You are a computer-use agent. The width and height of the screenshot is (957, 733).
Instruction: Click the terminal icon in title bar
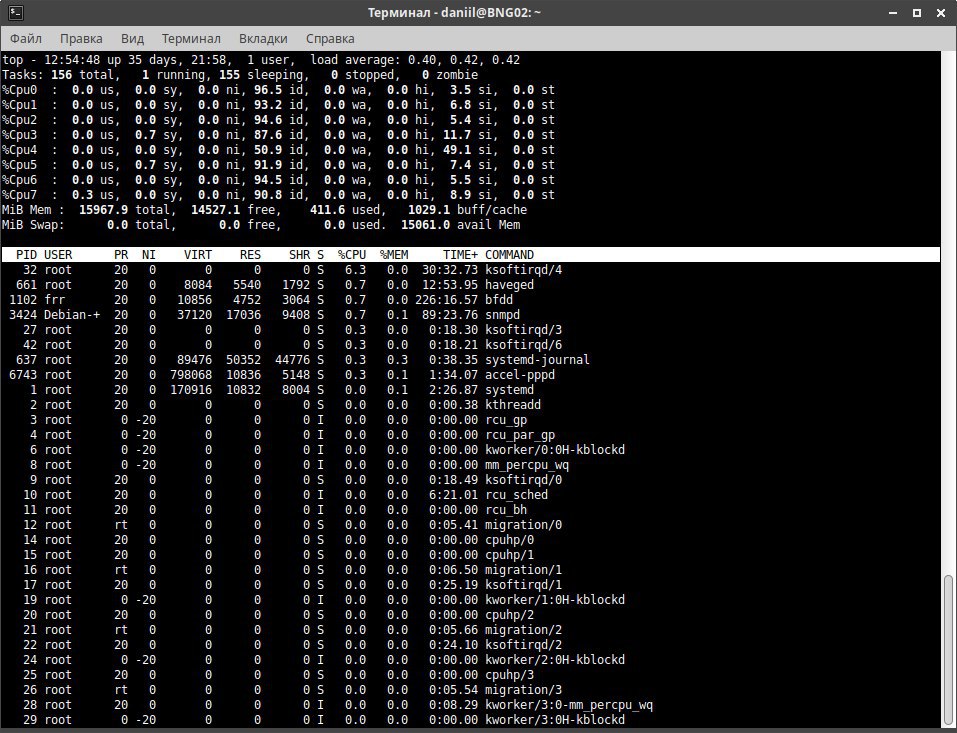click(x=16, y=12)
